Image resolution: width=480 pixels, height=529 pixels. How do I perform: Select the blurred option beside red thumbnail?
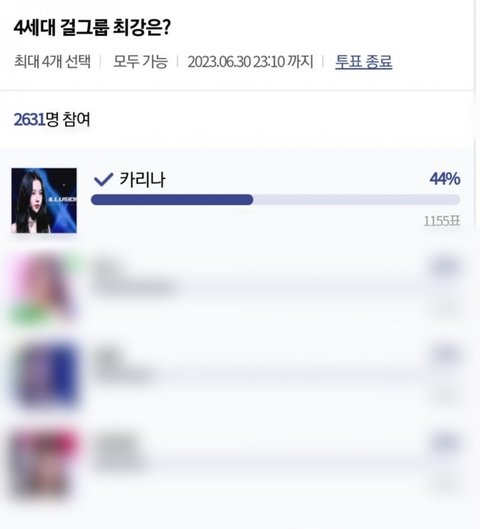[x=117, y=452]
